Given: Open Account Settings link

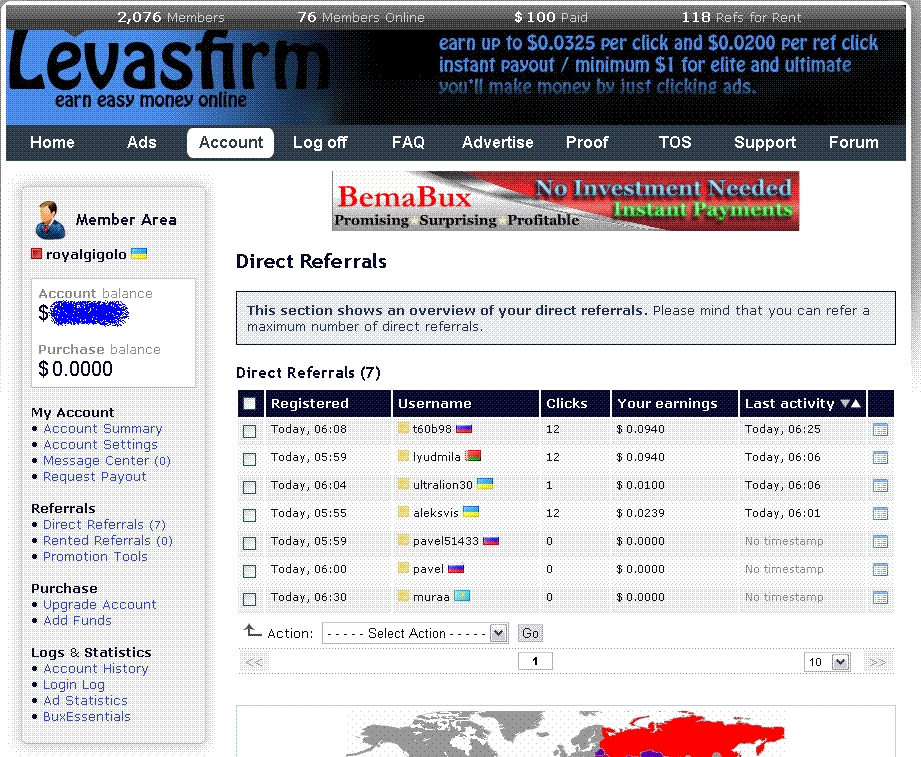Looking at the screenshot, I should pyautogui.click(x=100, y=445).
